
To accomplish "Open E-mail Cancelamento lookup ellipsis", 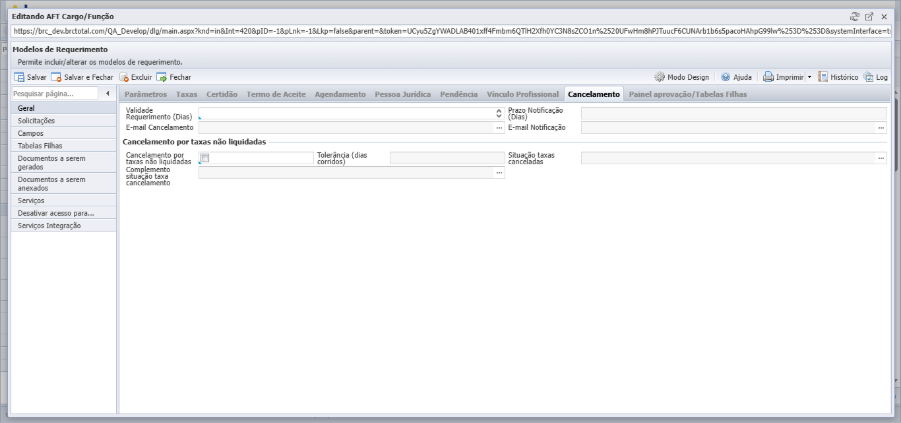I will 499,128.
